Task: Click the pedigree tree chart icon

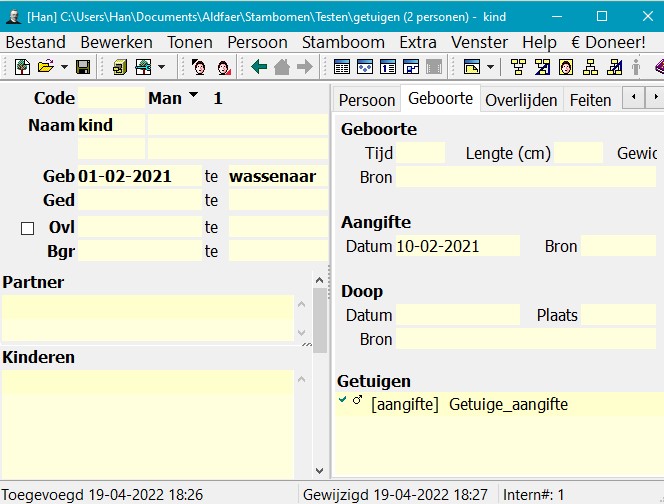Action: click(519, 67)
